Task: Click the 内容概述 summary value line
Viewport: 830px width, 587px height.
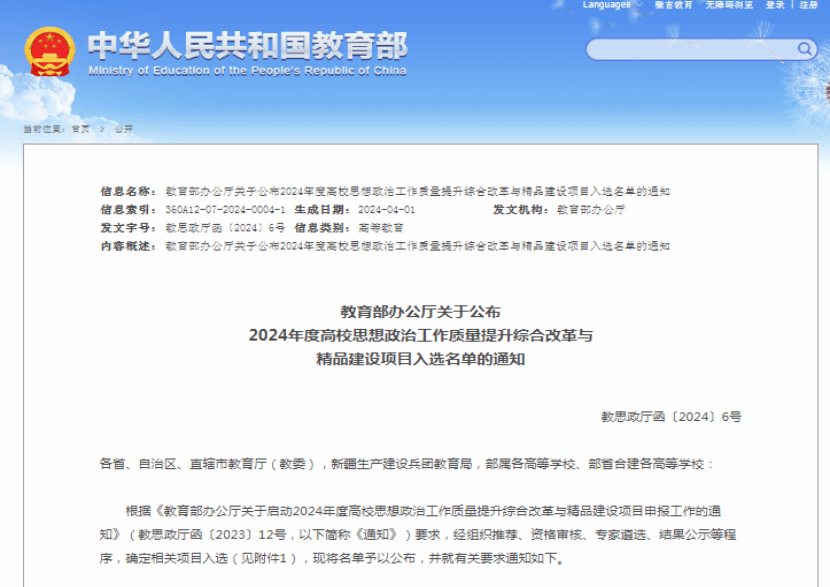Action: (x=418, y=246)
